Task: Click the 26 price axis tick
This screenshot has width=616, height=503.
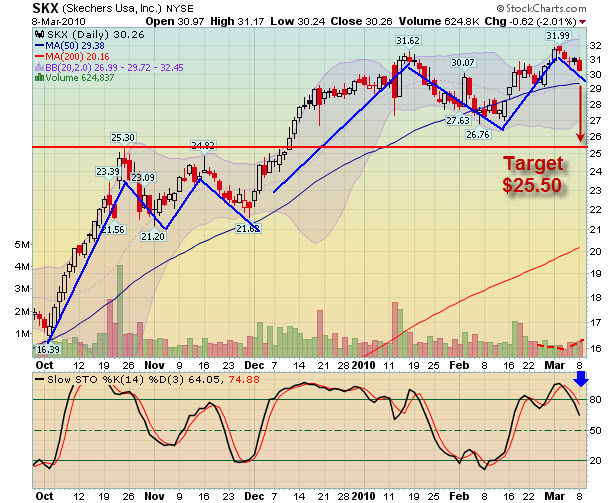Action: (x=596, y=137)
